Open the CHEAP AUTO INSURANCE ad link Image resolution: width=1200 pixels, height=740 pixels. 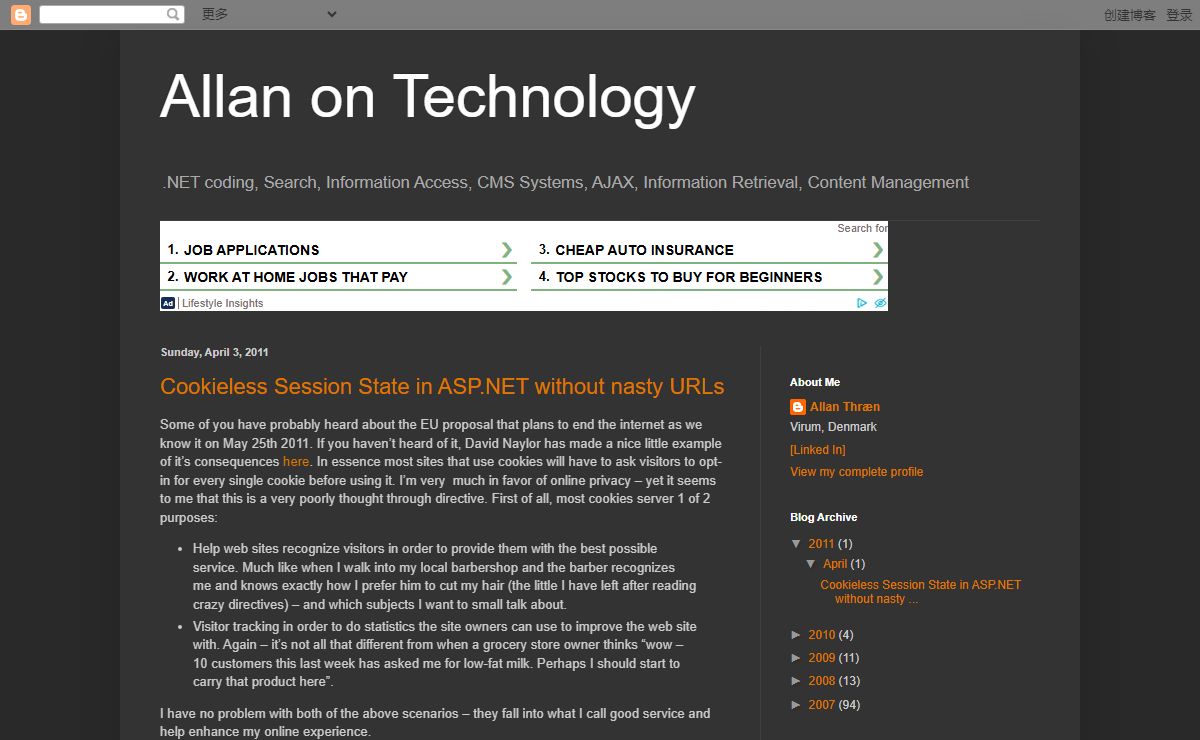pos(644,250)
